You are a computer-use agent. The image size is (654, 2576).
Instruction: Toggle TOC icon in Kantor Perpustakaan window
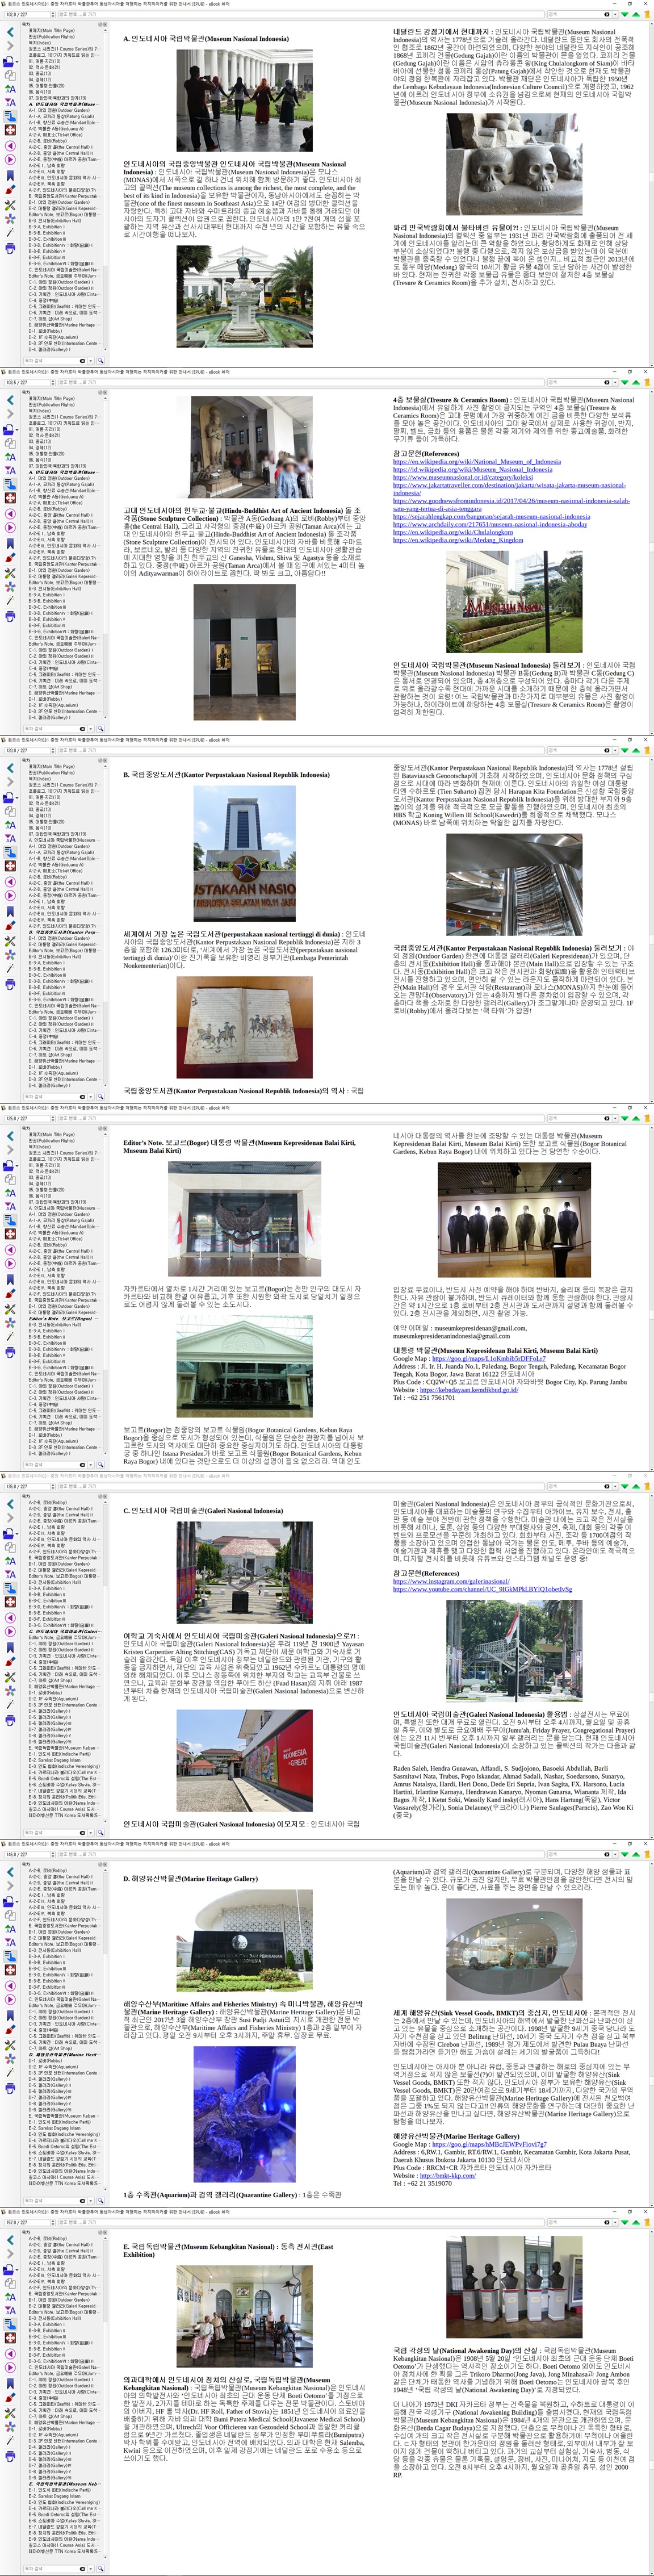[10, 853]
